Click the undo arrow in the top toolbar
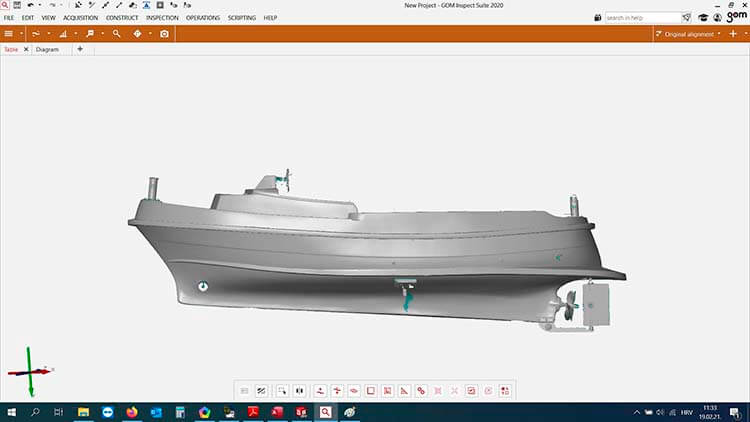 click(x=31, y=5)
